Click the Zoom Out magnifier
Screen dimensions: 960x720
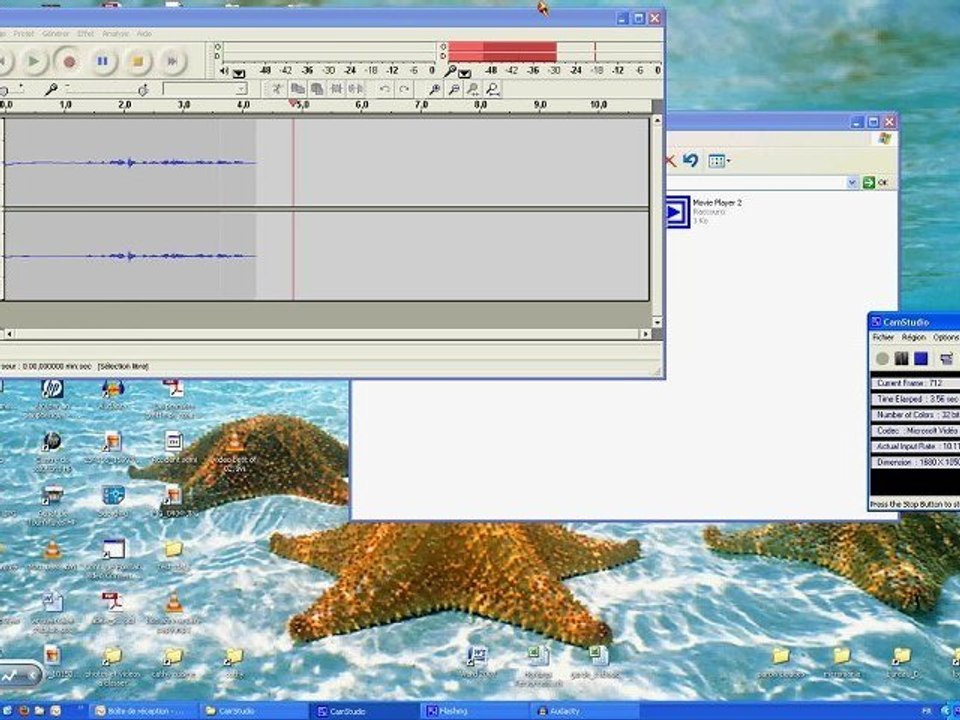coord(454,90)
